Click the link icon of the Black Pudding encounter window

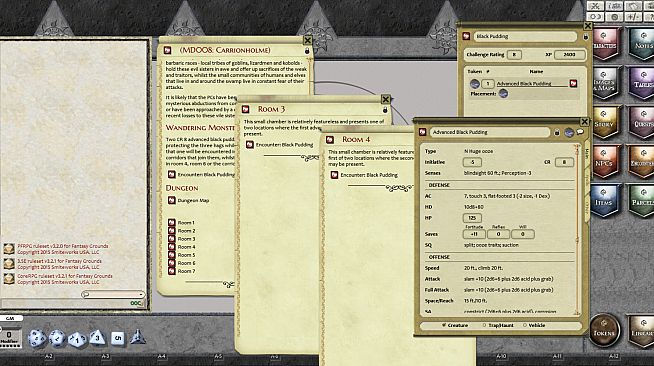click(x=466, y=36)
